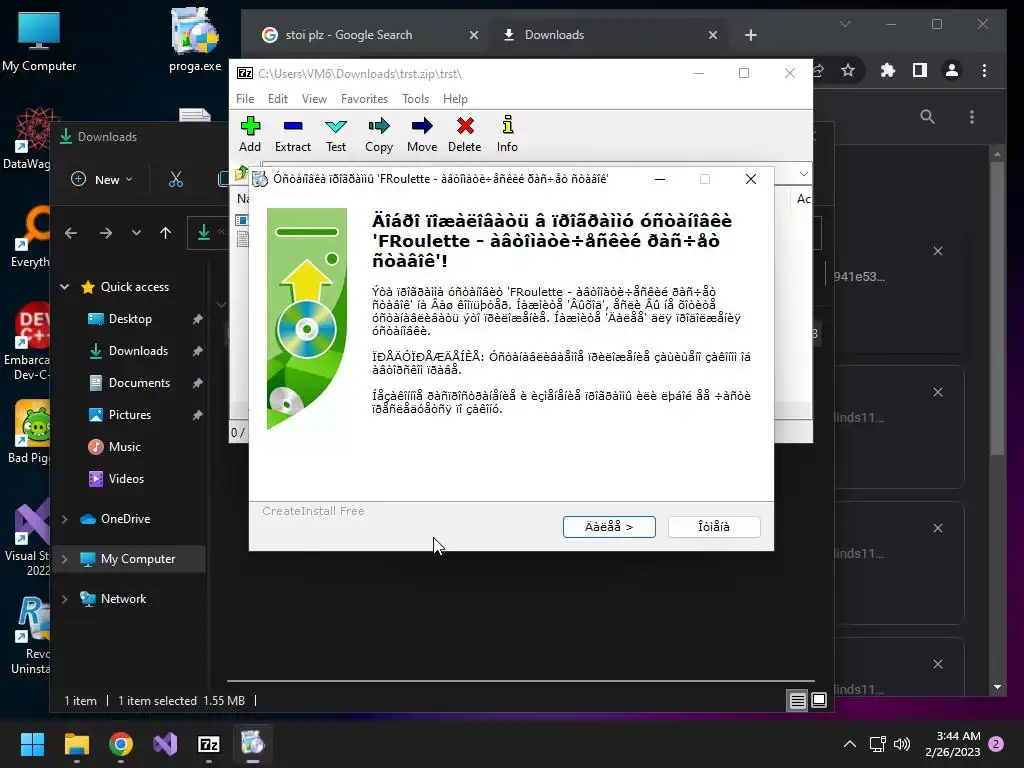
Task: Open the Favorites menu in 7-Zip
Action: 364,99
